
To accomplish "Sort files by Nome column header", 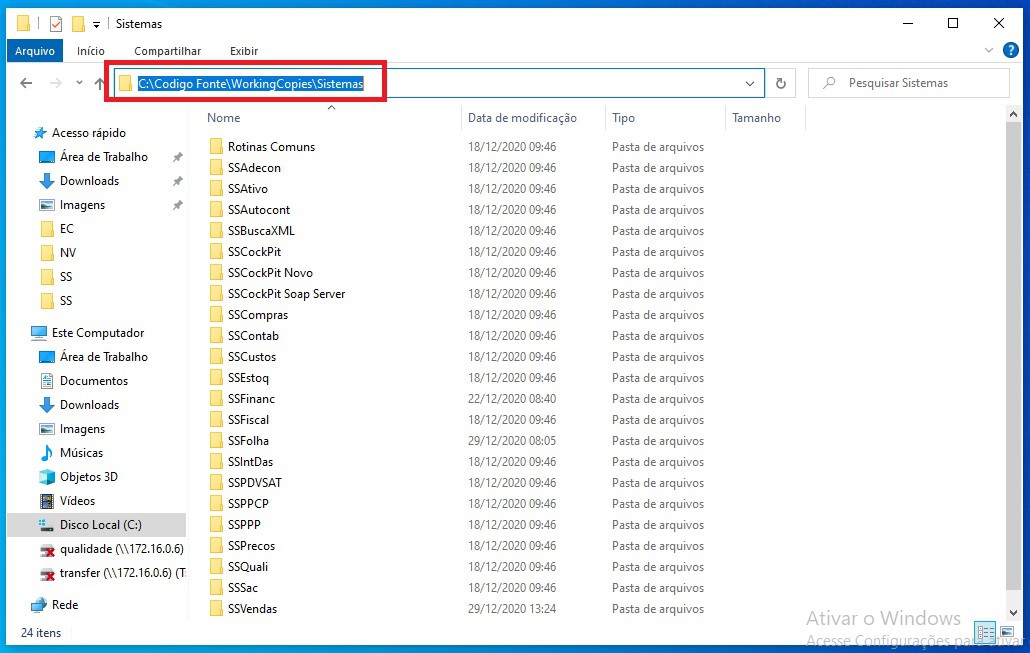I will click(224, 118).
